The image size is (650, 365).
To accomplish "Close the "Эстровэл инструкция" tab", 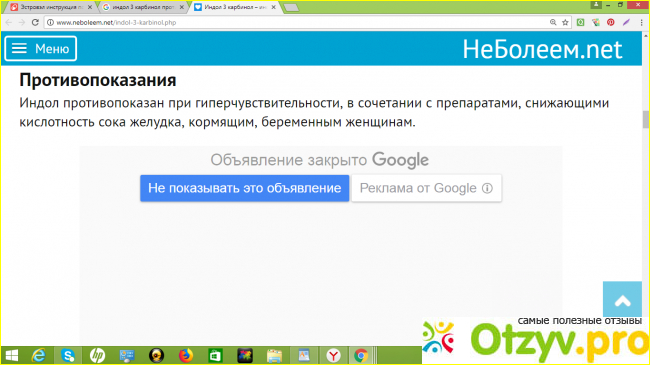I will [x=90, y=7].
